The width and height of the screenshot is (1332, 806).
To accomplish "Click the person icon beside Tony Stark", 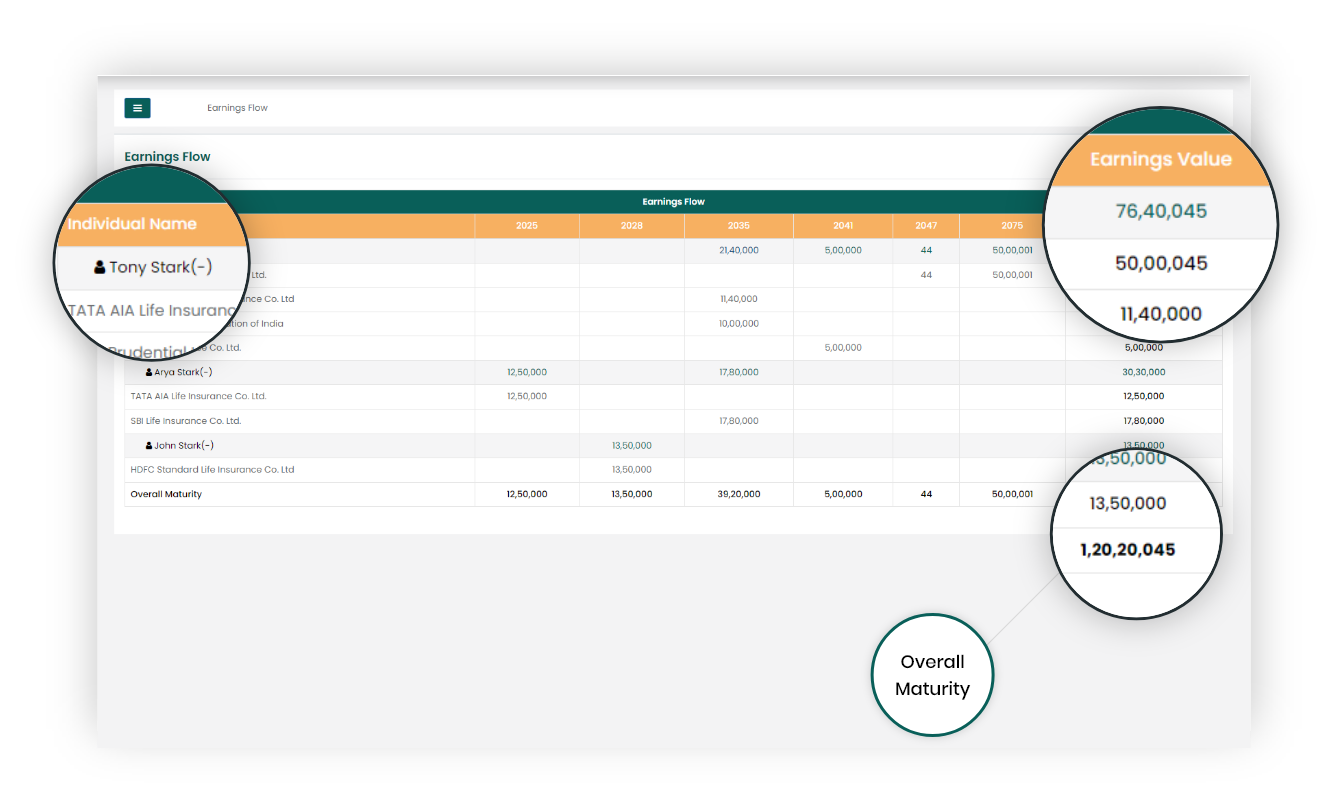I will 100,267.
